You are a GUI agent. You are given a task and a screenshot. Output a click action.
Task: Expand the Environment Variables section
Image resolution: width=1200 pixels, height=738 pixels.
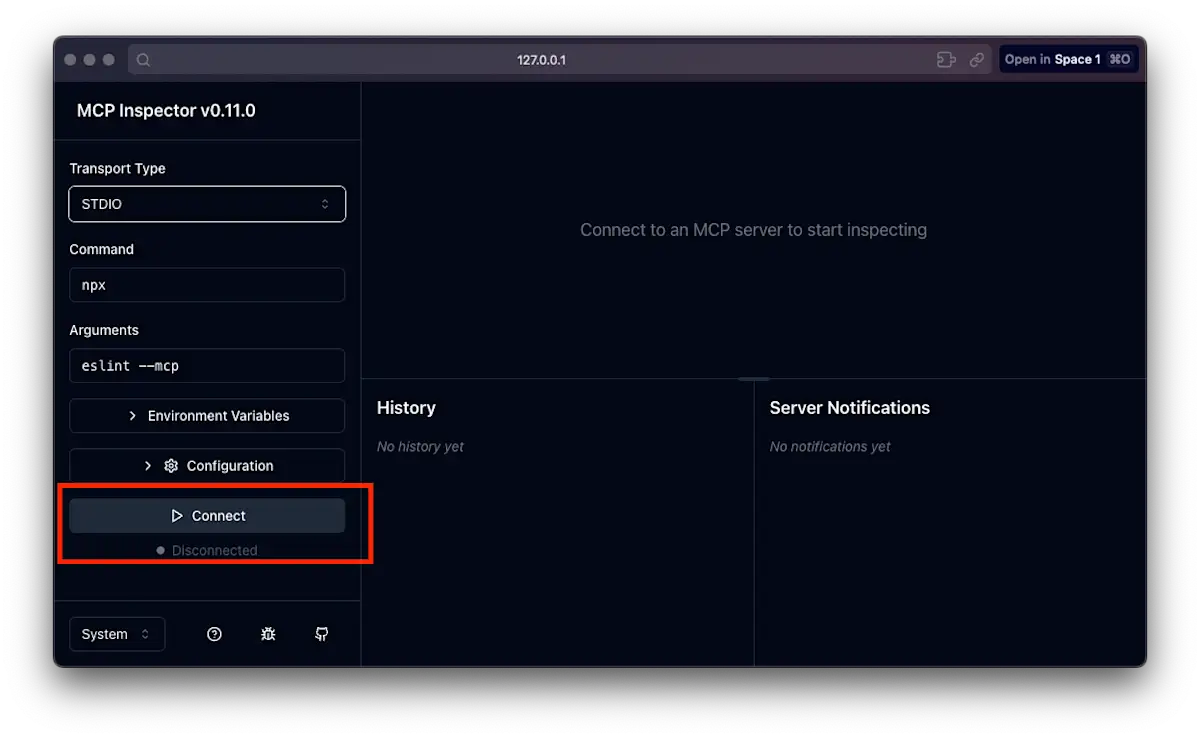pyautogui.click(x=207, y=415)
